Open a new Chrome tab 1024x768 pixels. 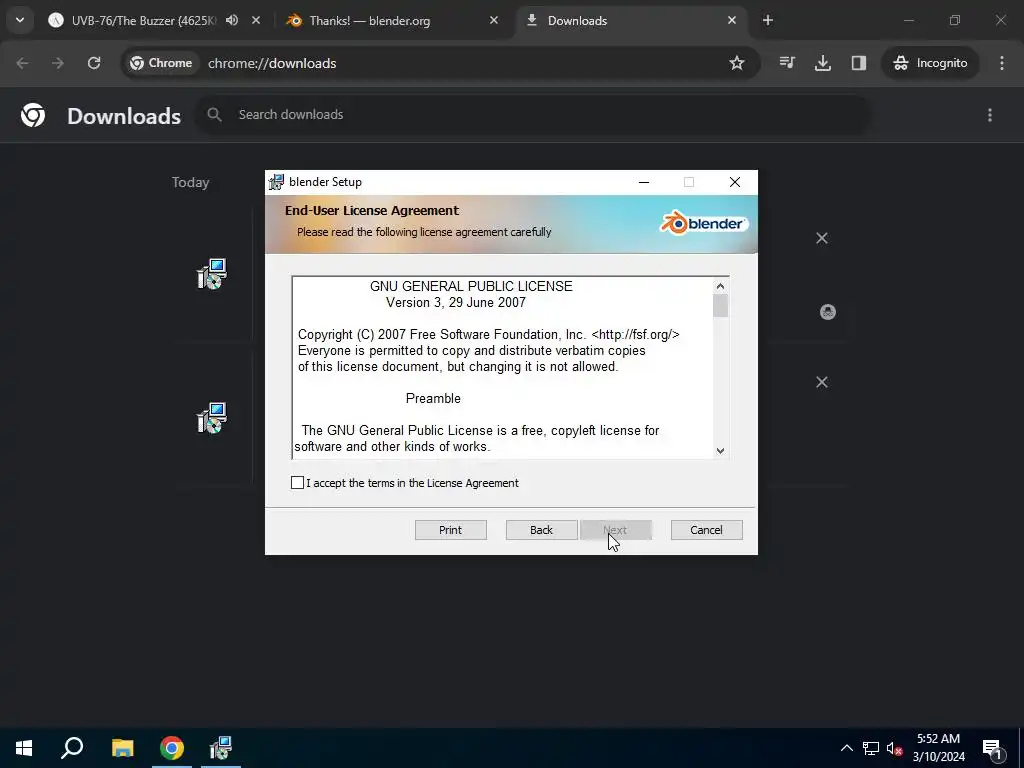pos(768,20)
